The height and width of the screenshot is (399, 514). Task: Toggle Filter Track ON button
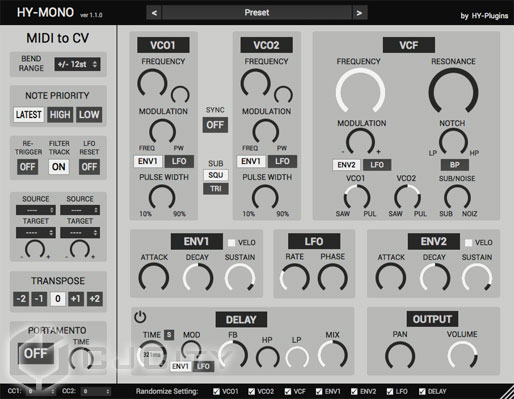(59, 167)
